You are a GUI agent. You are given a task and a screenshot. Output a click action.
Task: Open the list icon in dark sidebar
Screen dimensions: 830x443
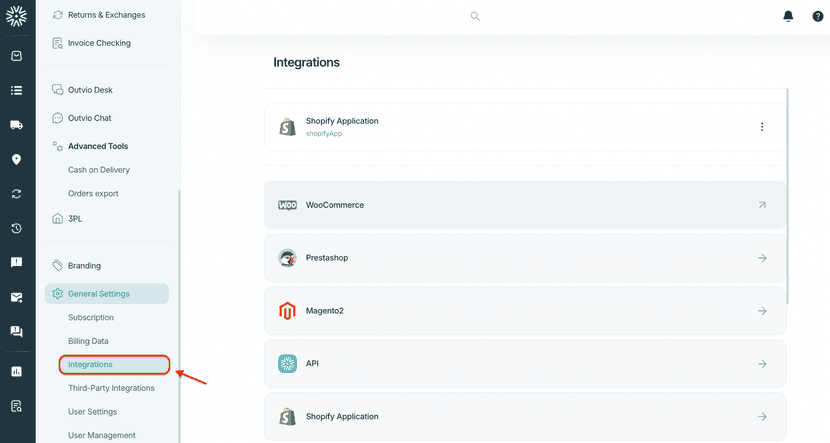coord(17,91)
